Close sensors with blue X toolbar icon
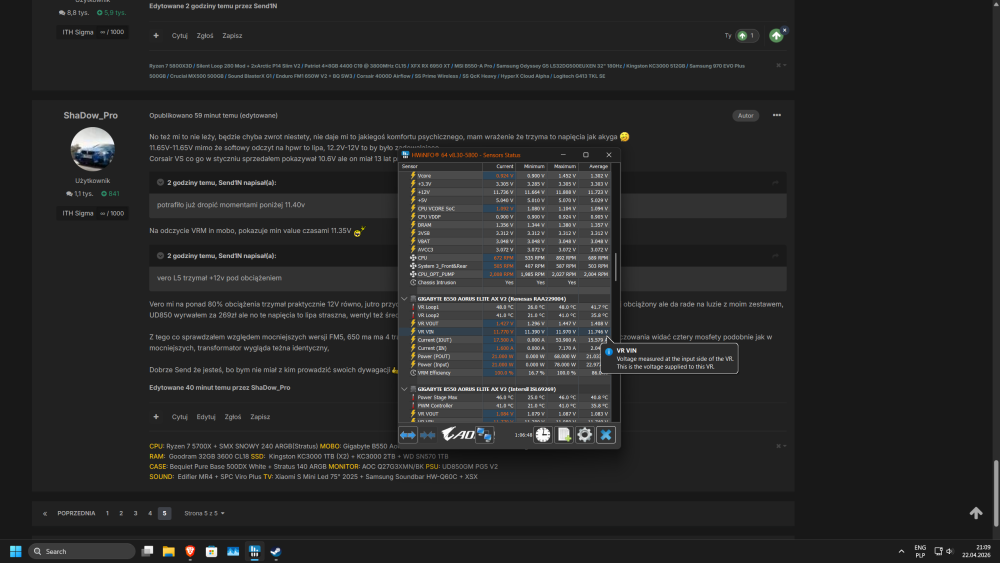 [x=606, y=435]
